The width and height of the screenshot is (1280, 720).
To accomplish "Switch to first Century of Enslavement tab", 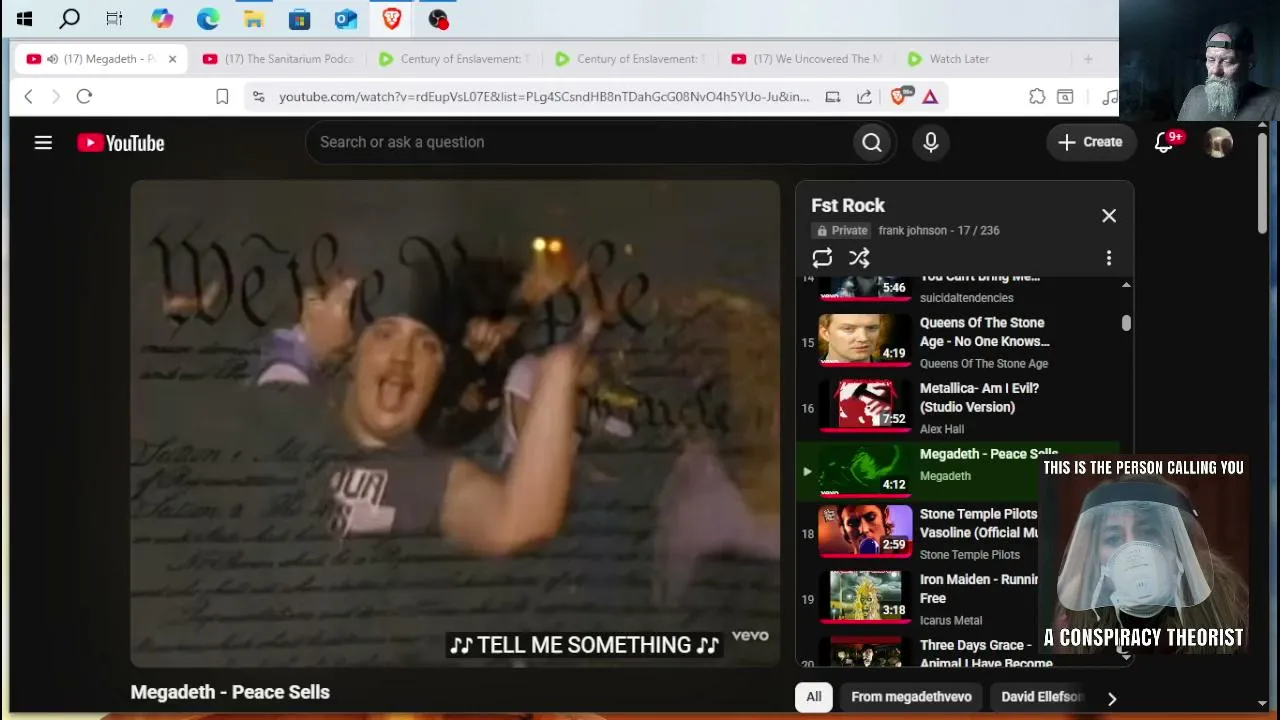I will pyautogui.click(x=454, y=59).
